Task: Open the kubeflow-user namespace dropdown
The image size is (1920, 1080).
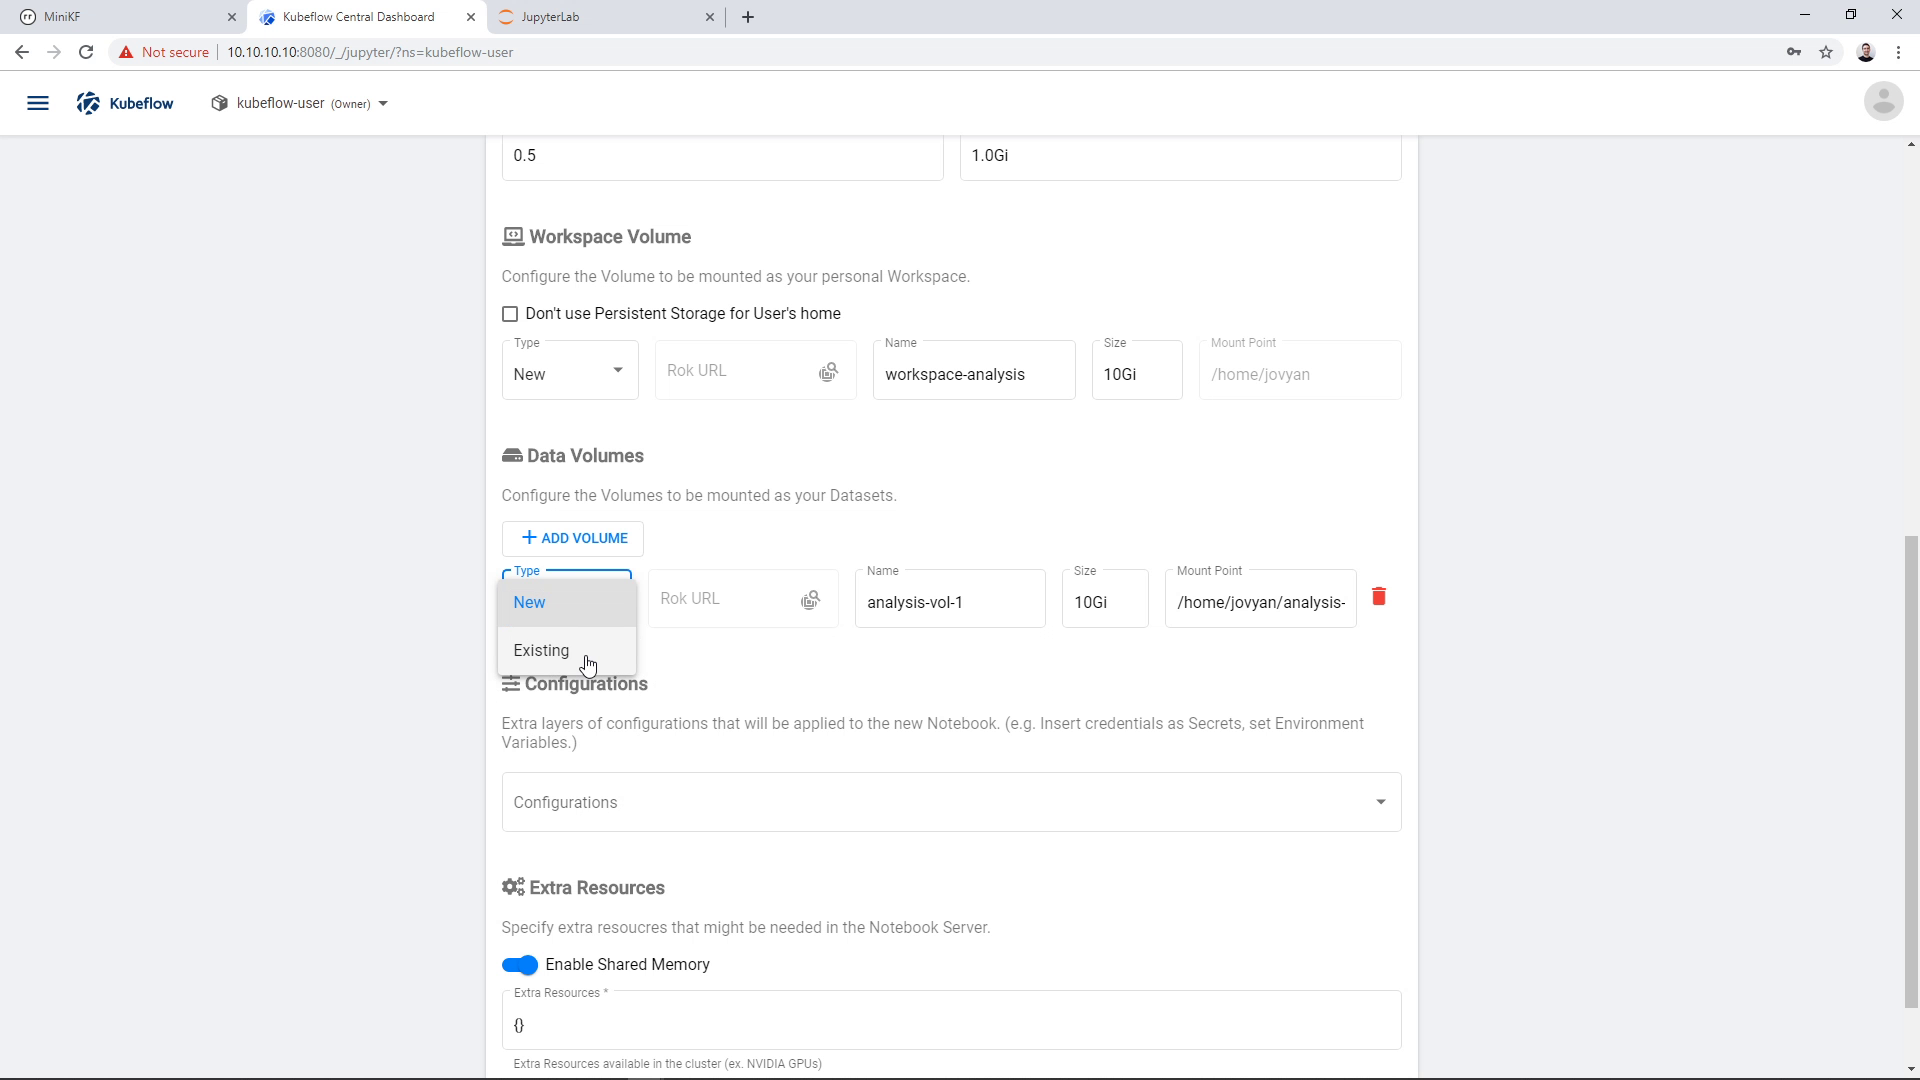Action: click(300, 103)
